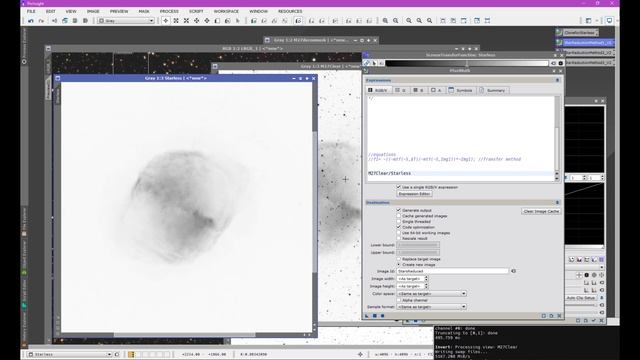
Task: Enable Use 64-bit working images
Action: click(x=399, y=233)
